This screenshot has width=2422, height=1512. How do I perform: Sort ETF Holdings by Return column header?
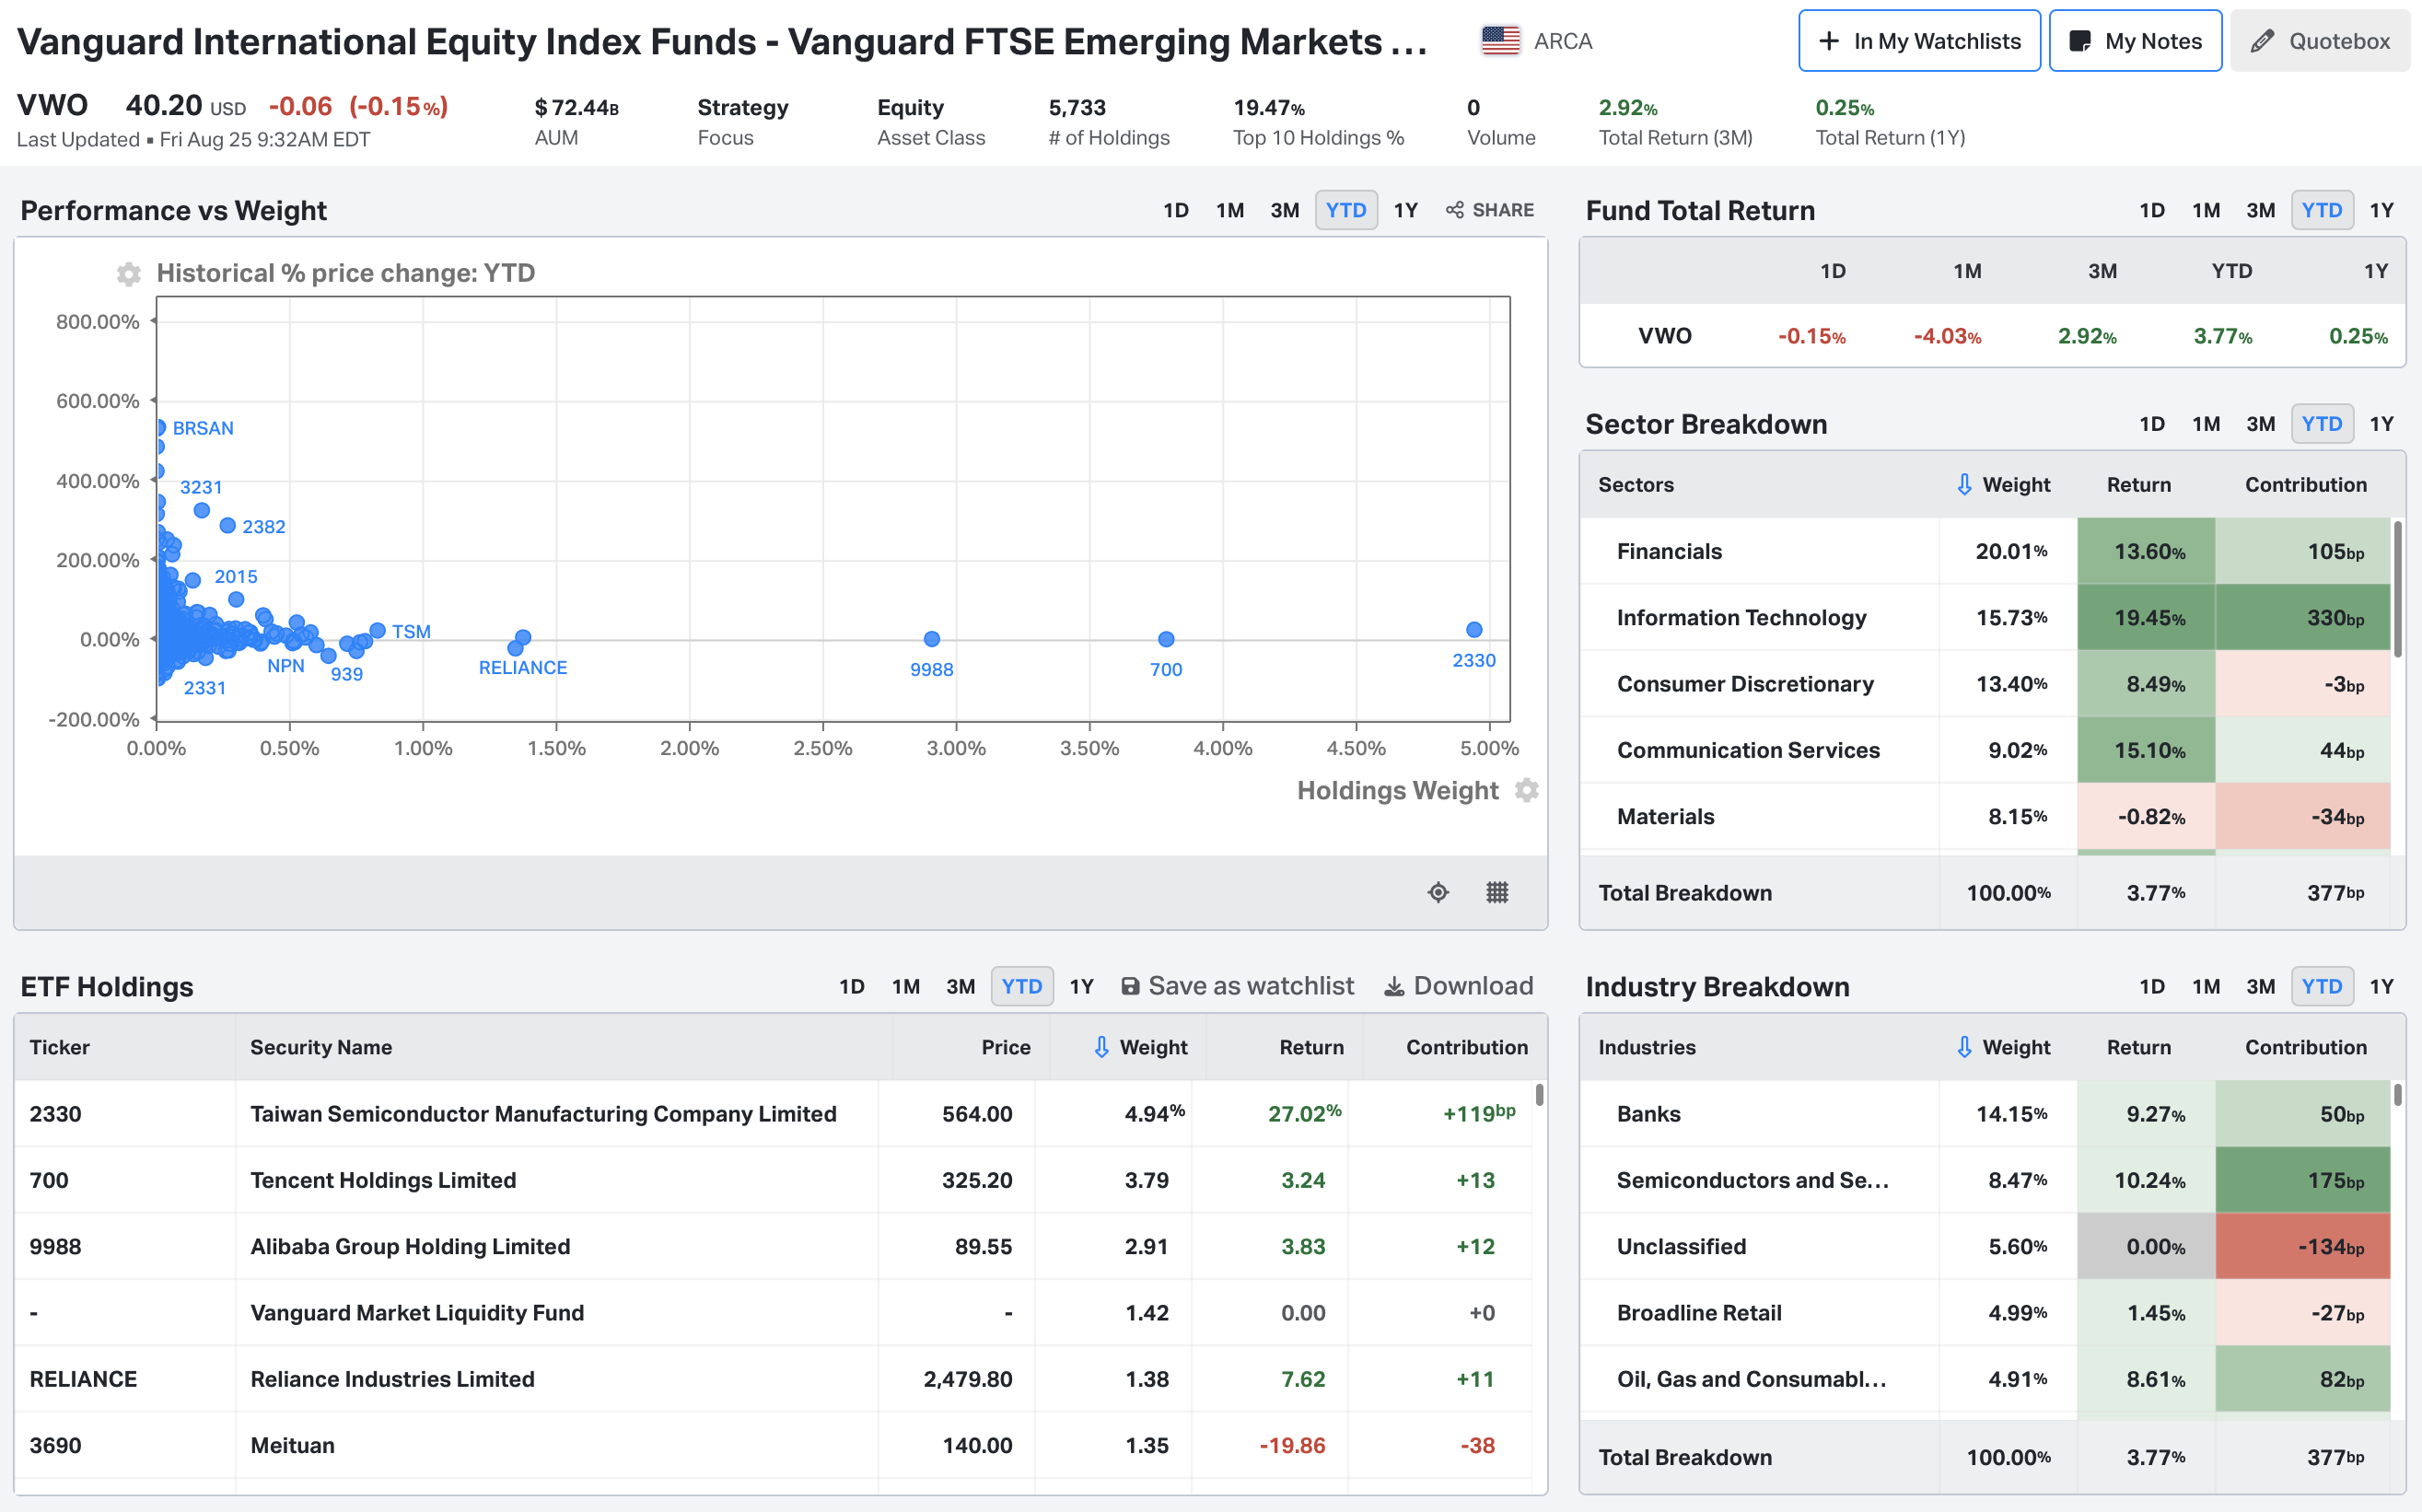click(x=1311, y=1047)
